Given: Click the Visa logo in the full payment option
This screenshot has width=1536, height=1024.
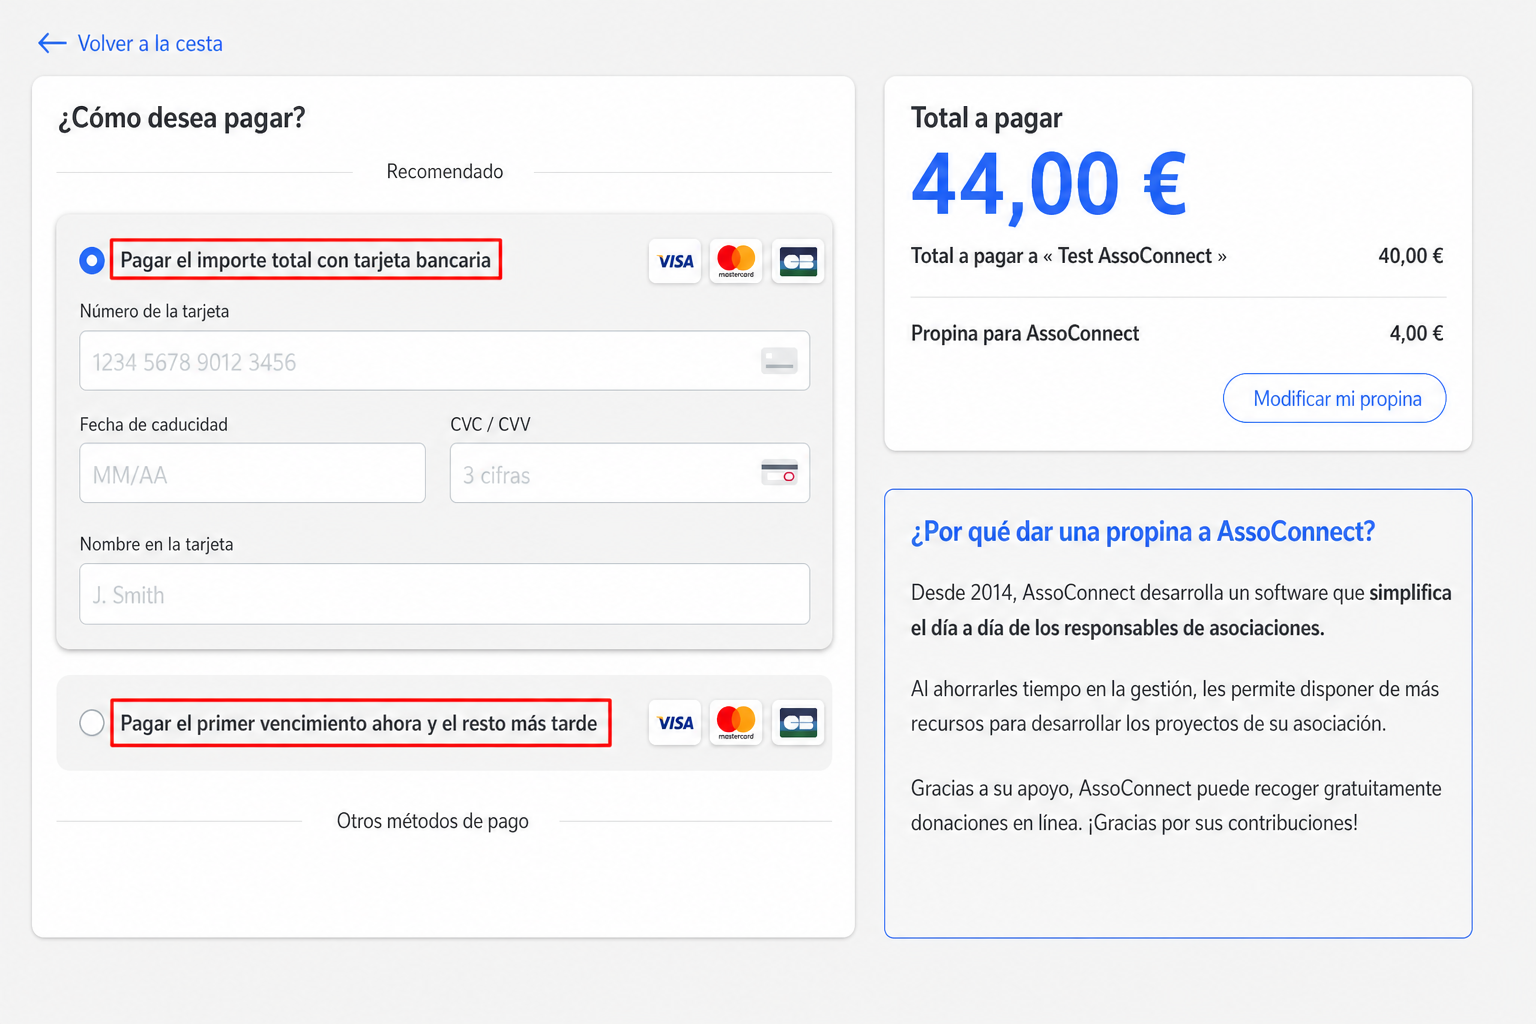Looking at the screenshot, I should [x=675, y=261].
